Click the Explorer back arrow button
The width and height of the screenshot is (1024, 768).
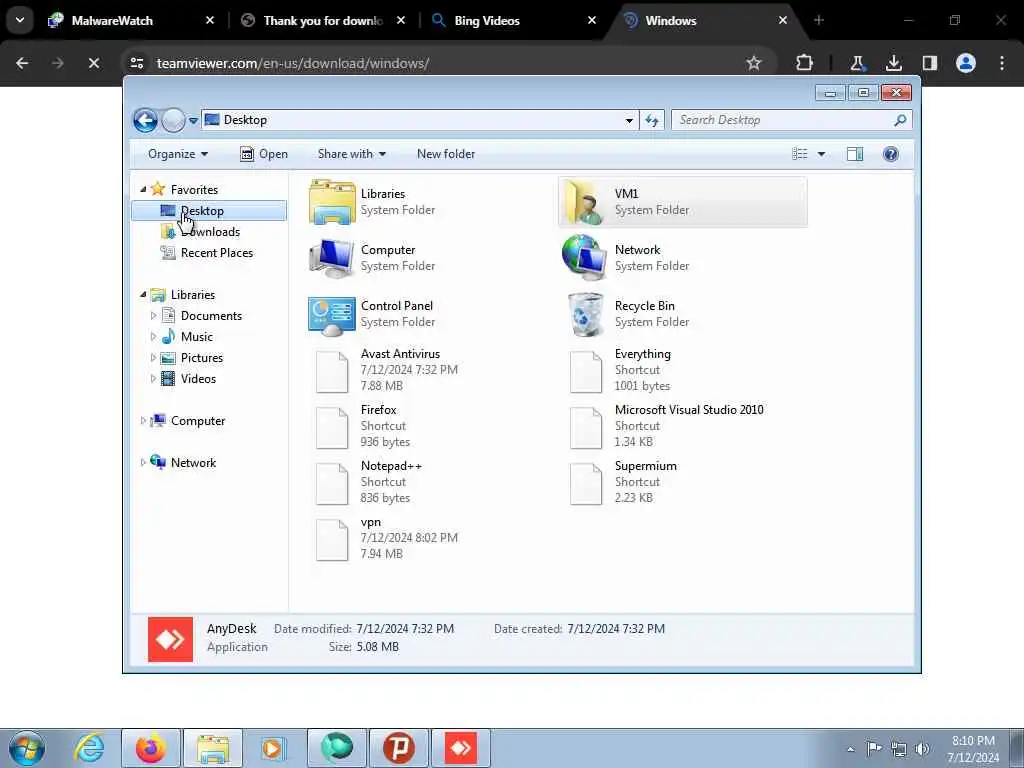point(145,120)
